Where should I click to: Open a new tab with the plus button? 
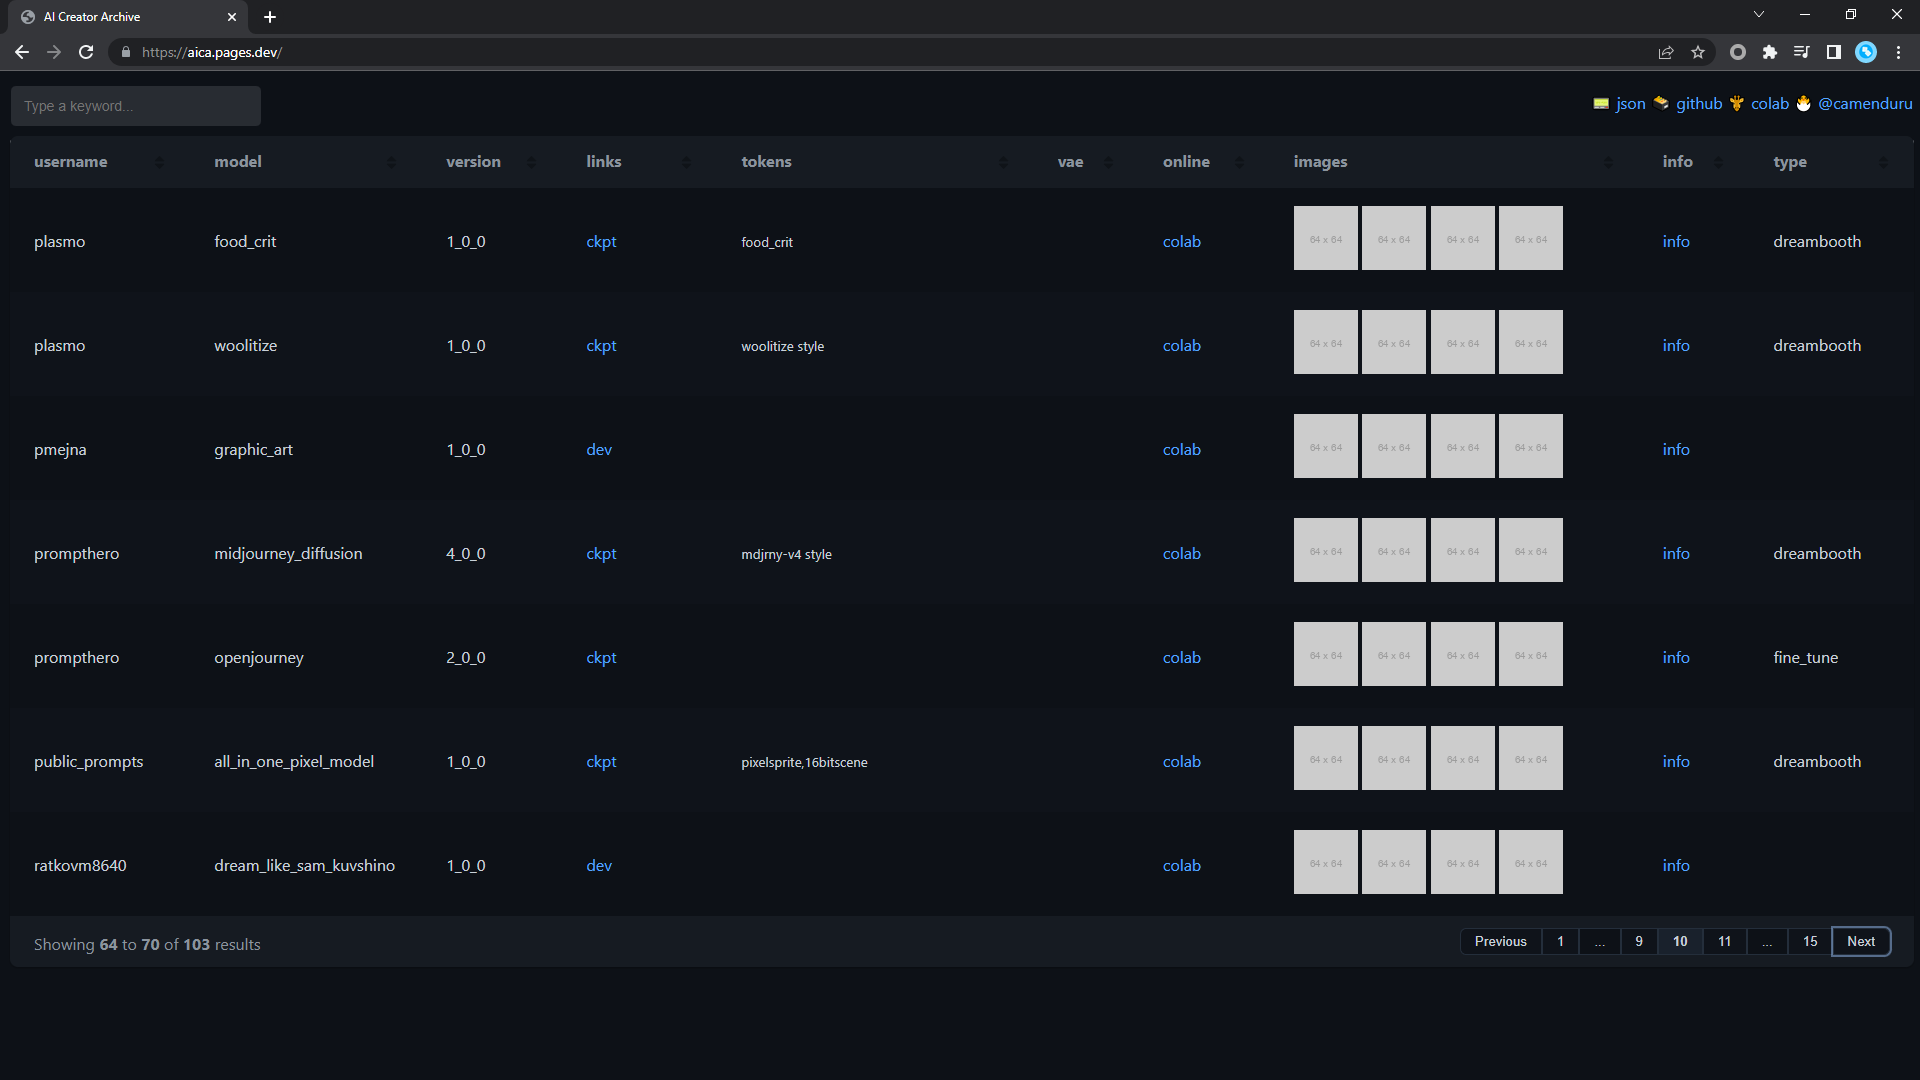click(270, 17)
